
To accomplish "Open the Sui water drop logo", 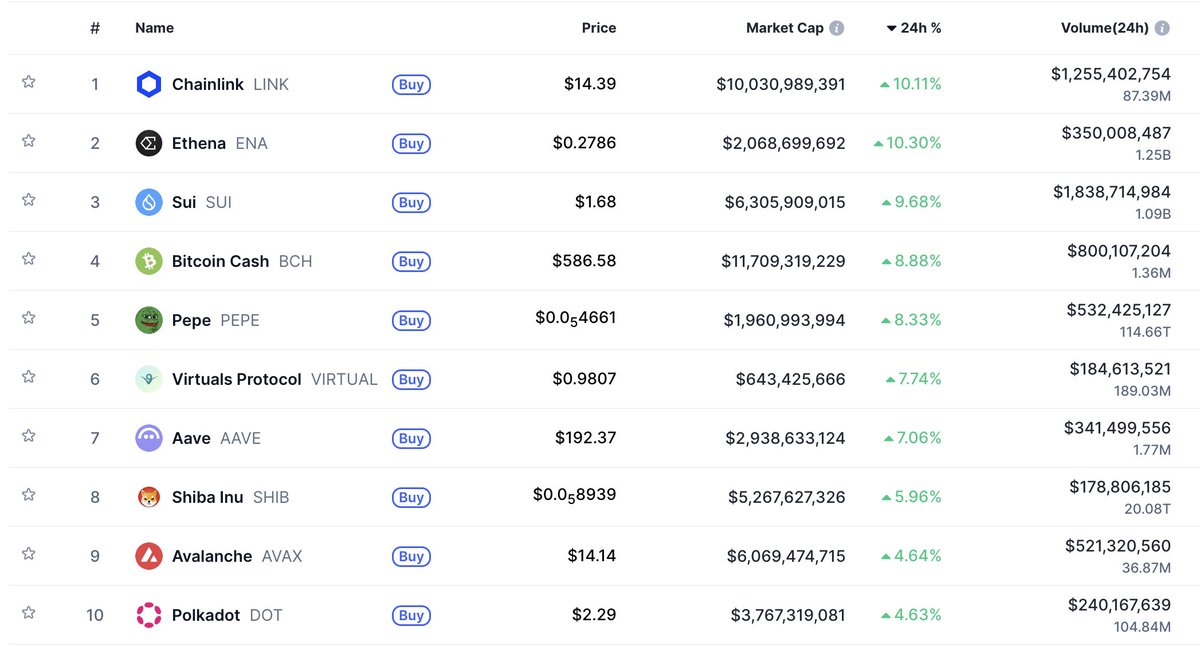I will click(148, 203).
